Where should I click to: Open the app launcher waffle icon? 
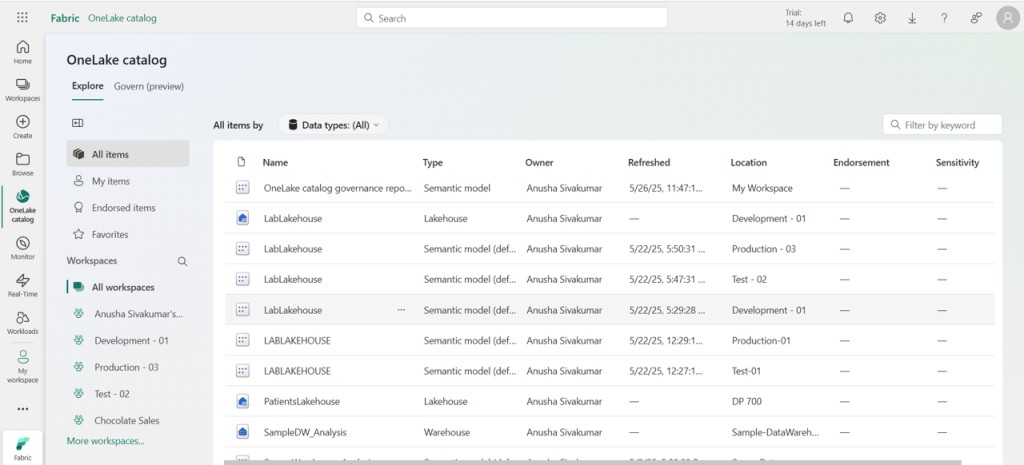point(22,18)
